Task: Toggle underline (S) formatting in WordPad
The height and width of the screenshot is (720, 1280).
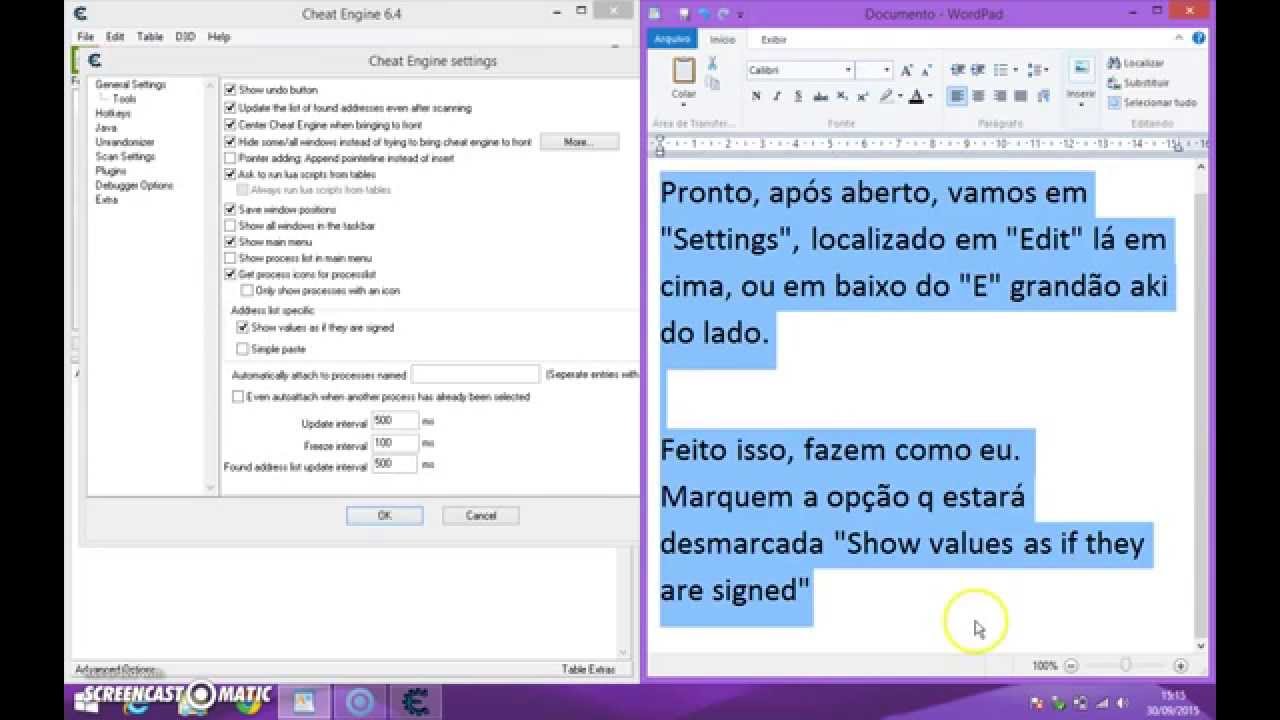Action: tap(798, 96)
